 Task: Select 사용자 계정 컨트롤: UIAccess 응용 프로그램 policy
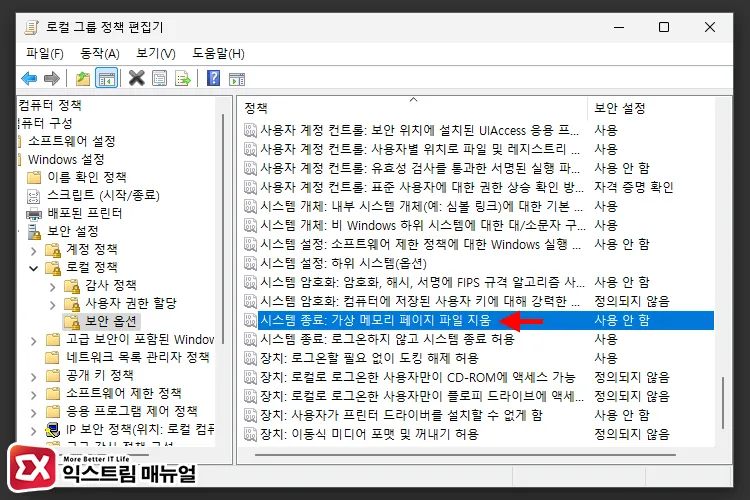(x=478, y=130)
